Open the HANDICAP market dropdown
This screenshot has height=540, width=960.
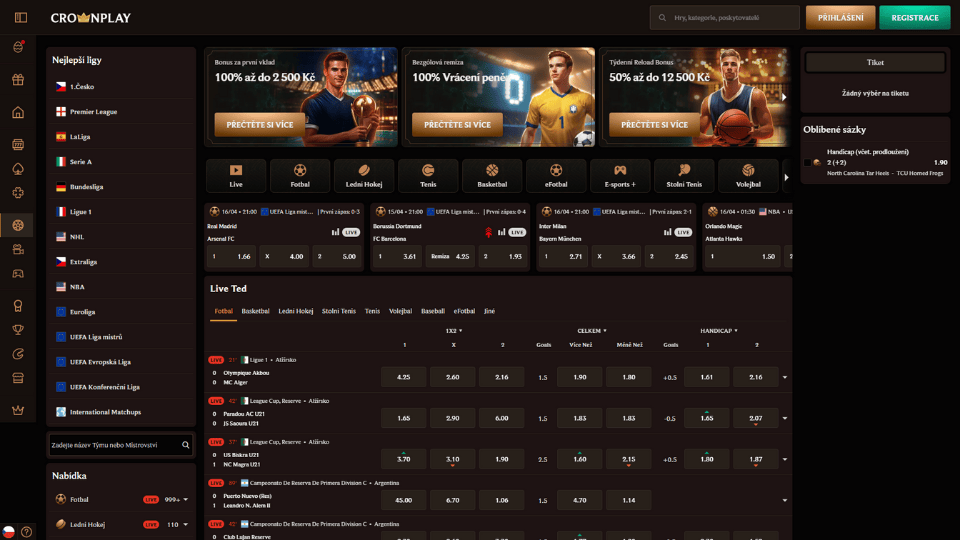pyautogui.click(x=719, y=331)
